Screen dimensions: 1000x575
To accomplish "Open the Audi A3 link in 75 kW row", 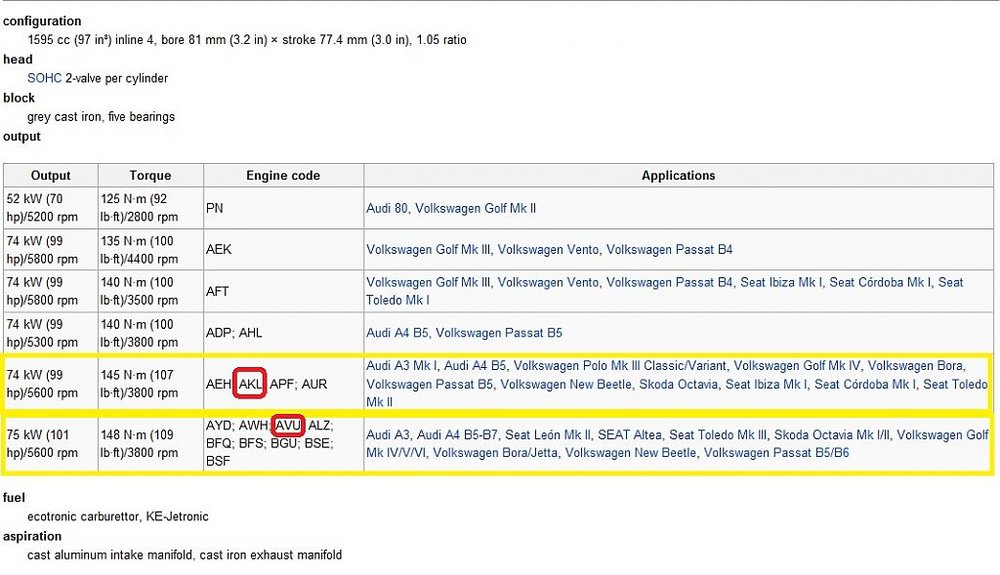I will point(388,435).
